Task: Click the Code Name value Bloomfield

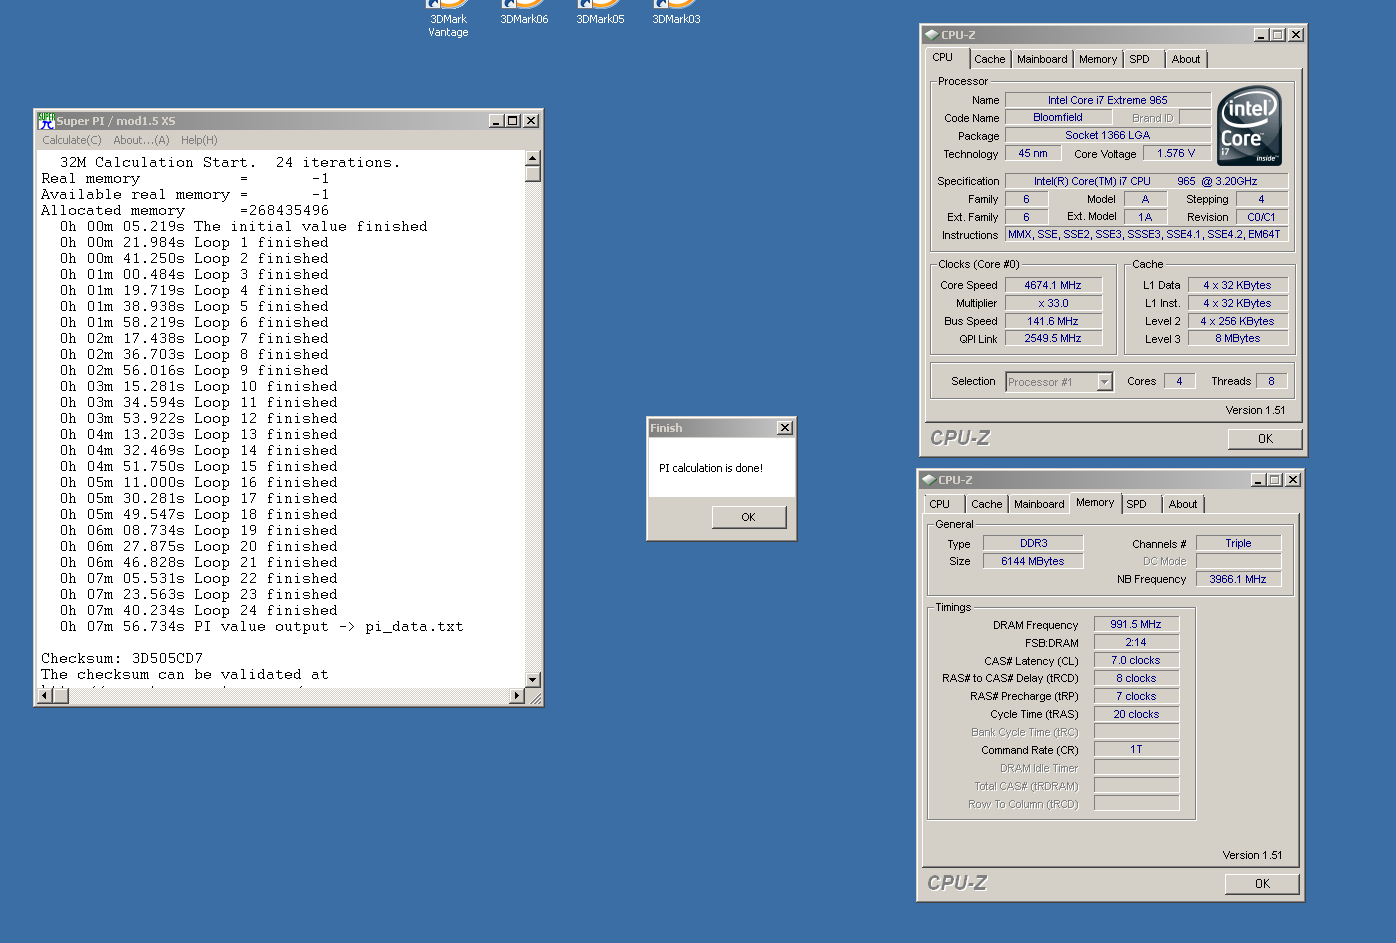Action: coord(1058,117)
